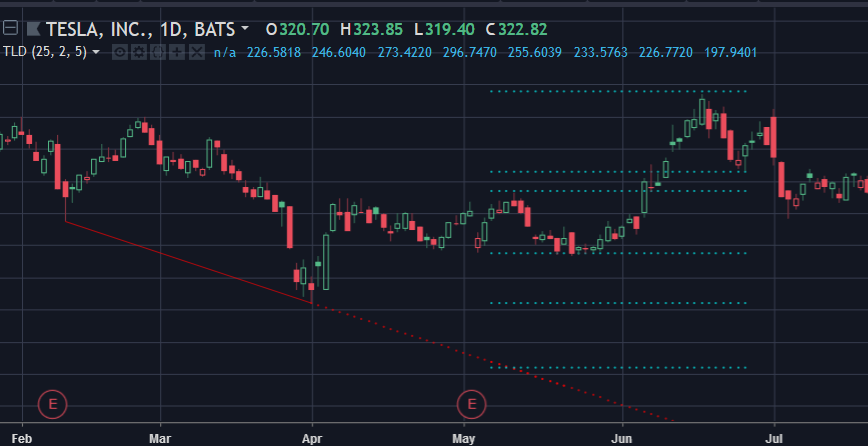Click the TLD value 233.5763
868x446 pixels.
(601, 53)
